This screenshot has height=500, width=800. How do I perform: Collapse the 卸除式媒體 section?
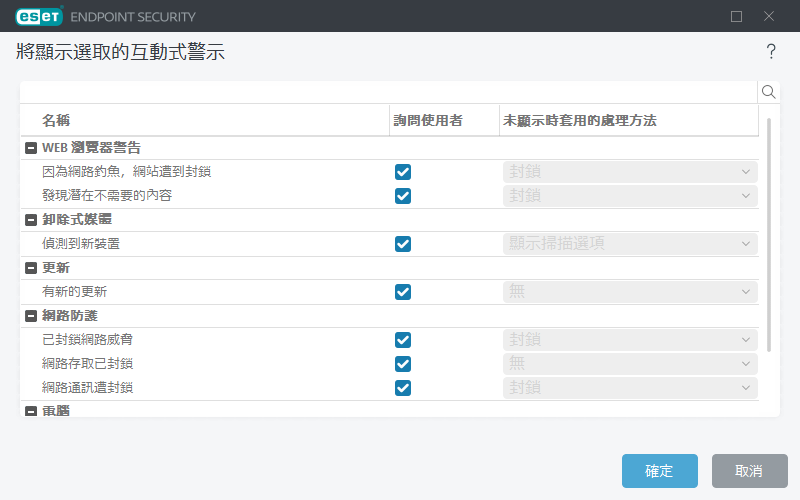coord(30,220)
